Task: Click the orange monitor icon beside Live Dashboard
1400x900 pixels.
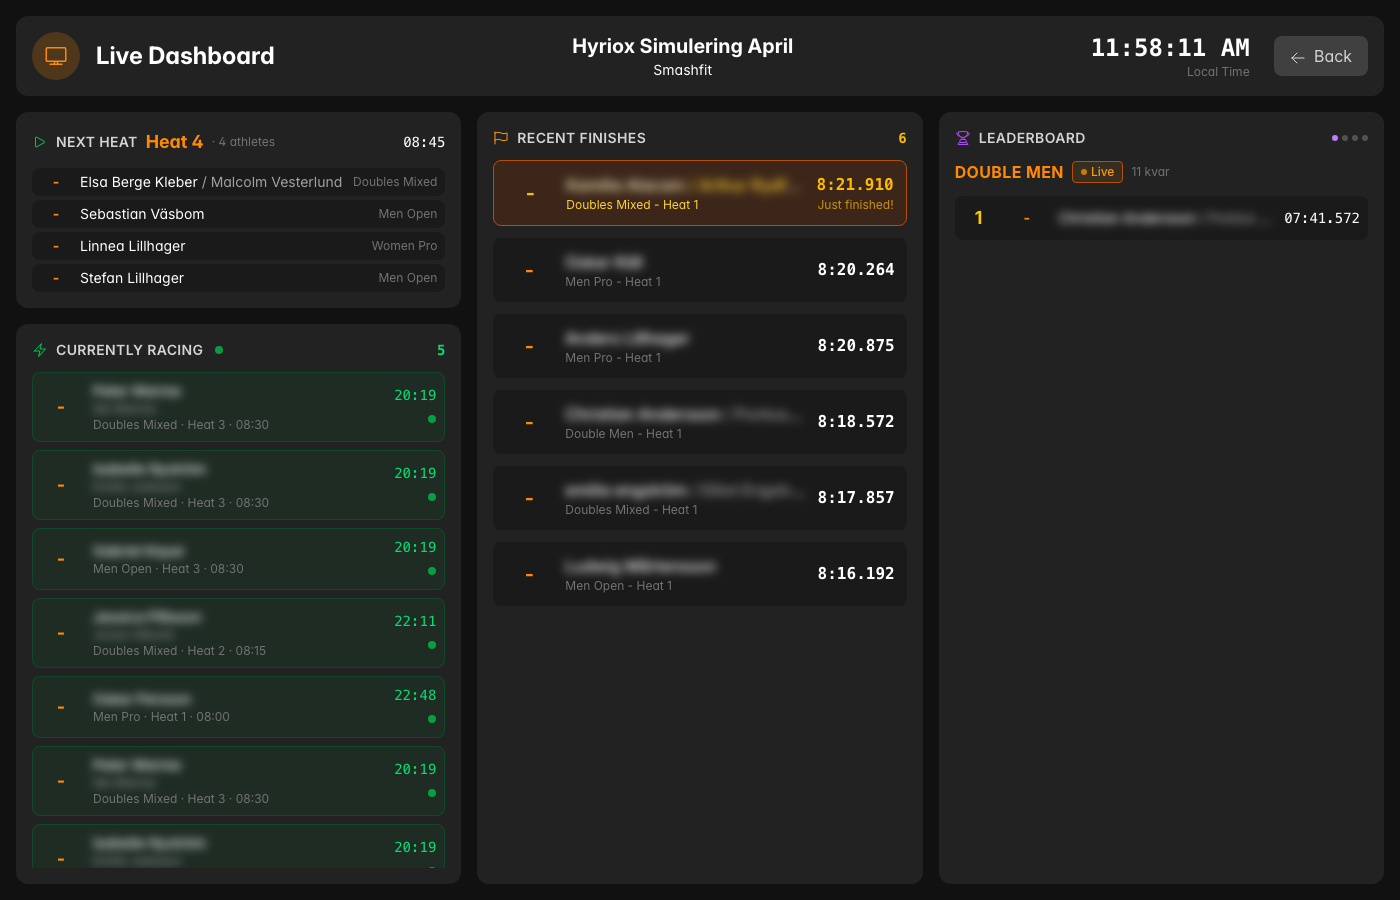Action: pyautogui.click(x=56, y=56)
